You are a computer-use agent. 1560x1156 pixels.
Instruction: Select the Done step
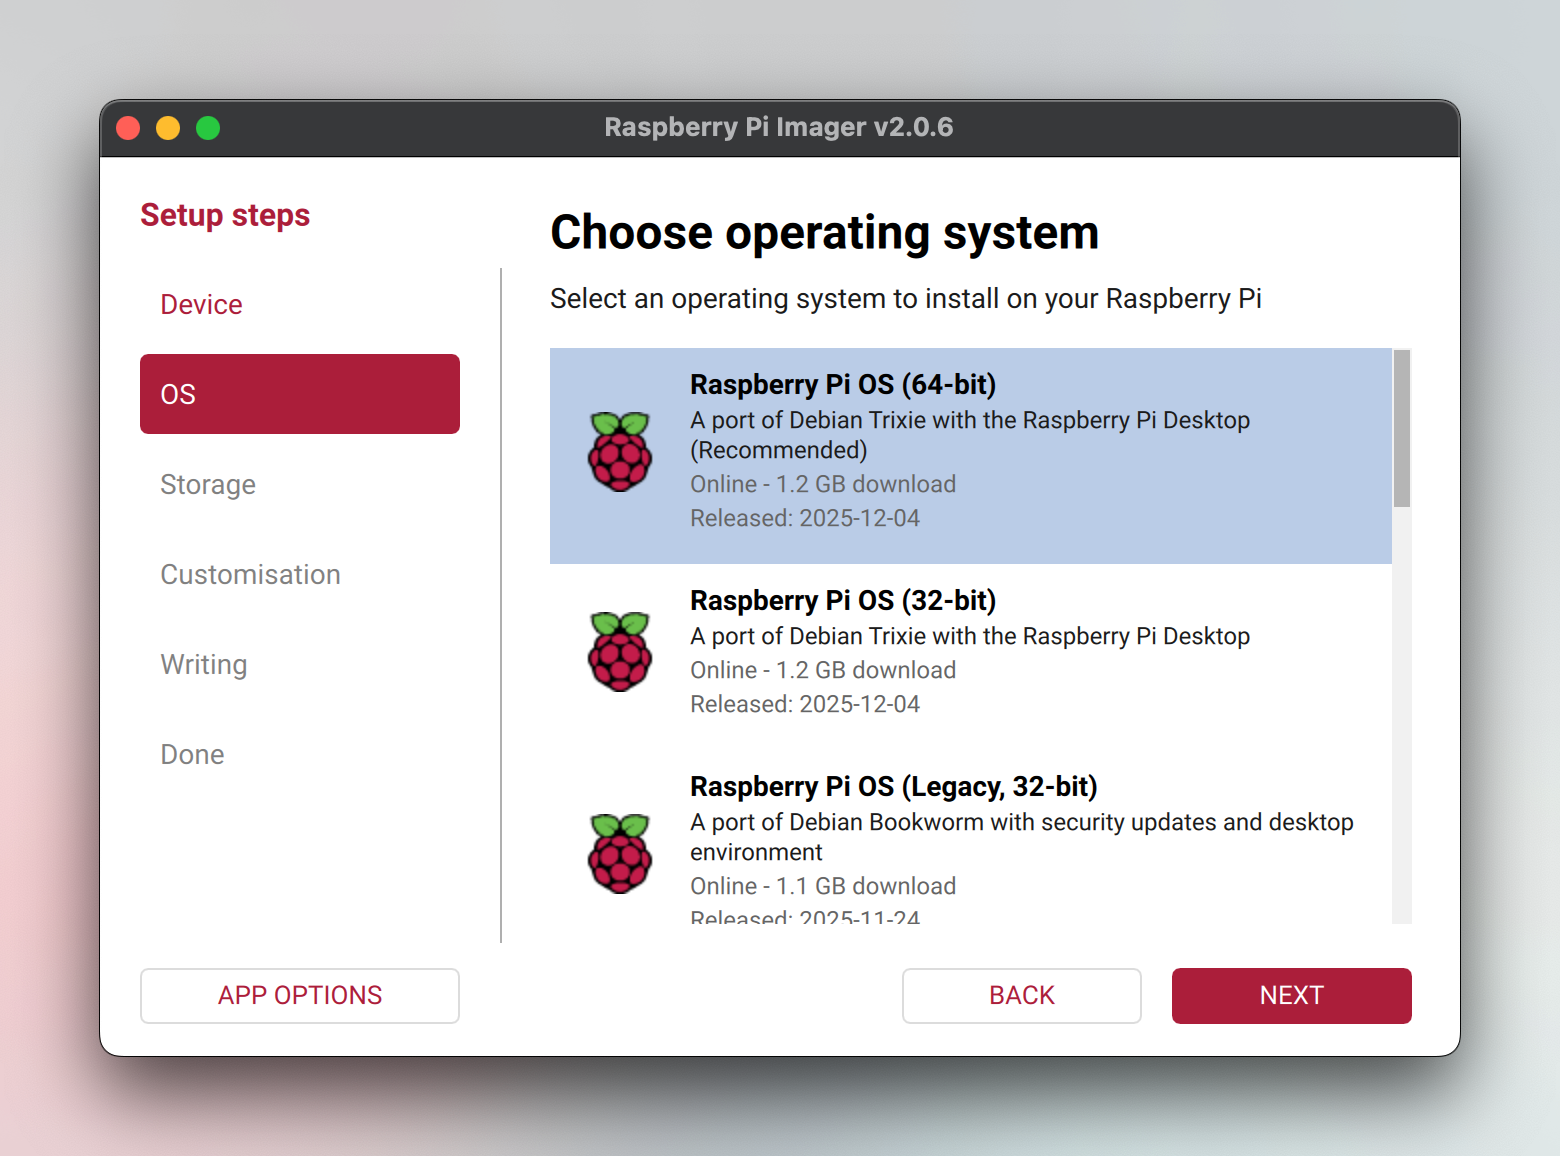[192, 754]
